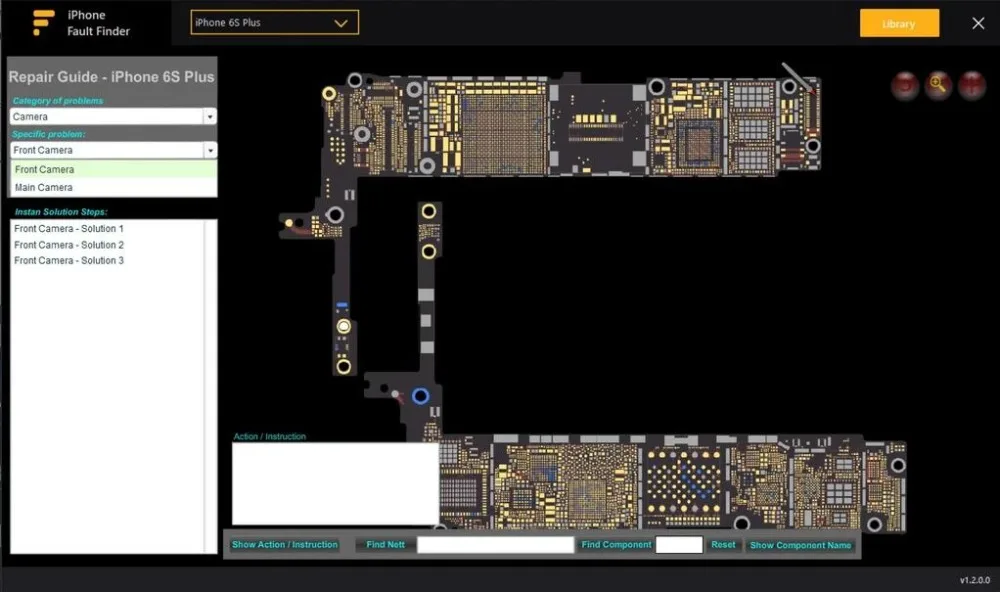The height and width of the screenshot is (592, 1000).
Task: Click the blue ring screw hole on the board
Action: tap(420, 396)
